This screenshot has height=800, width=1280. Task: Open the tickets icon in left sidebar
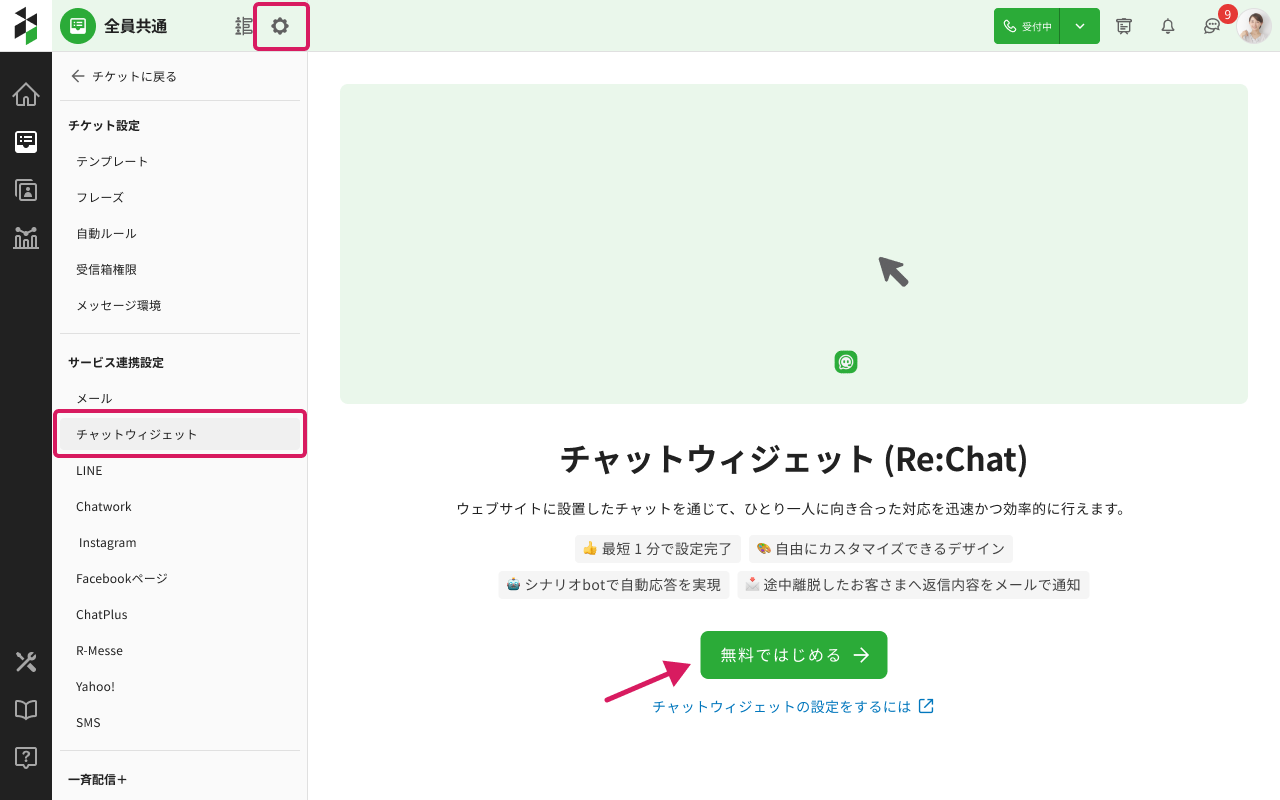click(x=26, y=142)
